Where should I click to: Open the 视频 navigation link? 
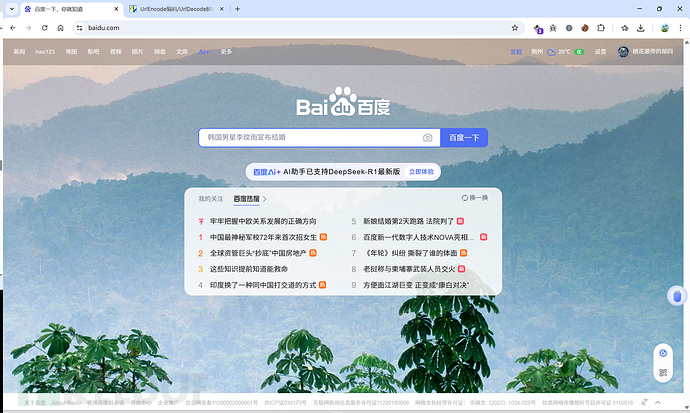click(x=115, y=52)
